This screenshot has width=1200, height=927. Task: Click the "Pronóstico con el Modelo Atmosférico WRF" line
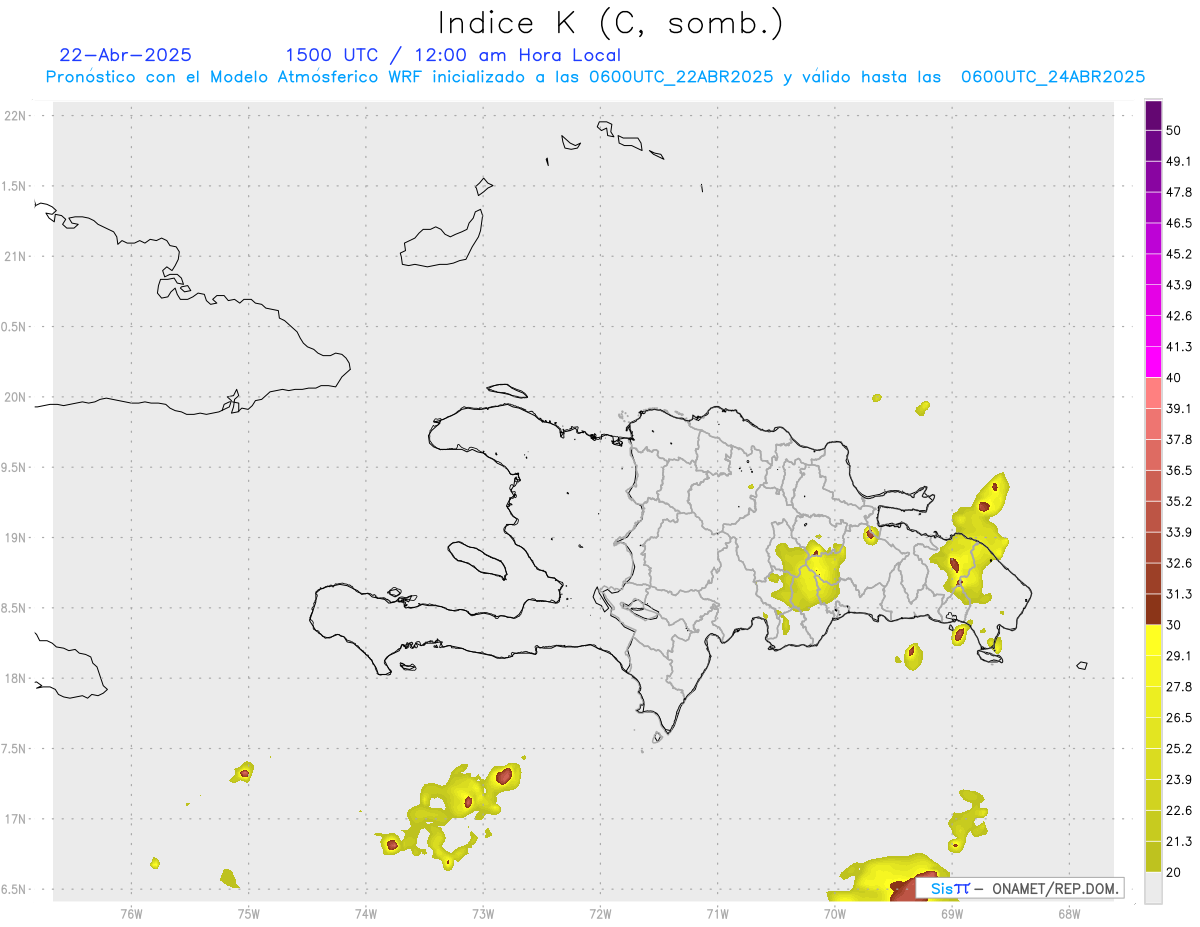coord(595,77)
